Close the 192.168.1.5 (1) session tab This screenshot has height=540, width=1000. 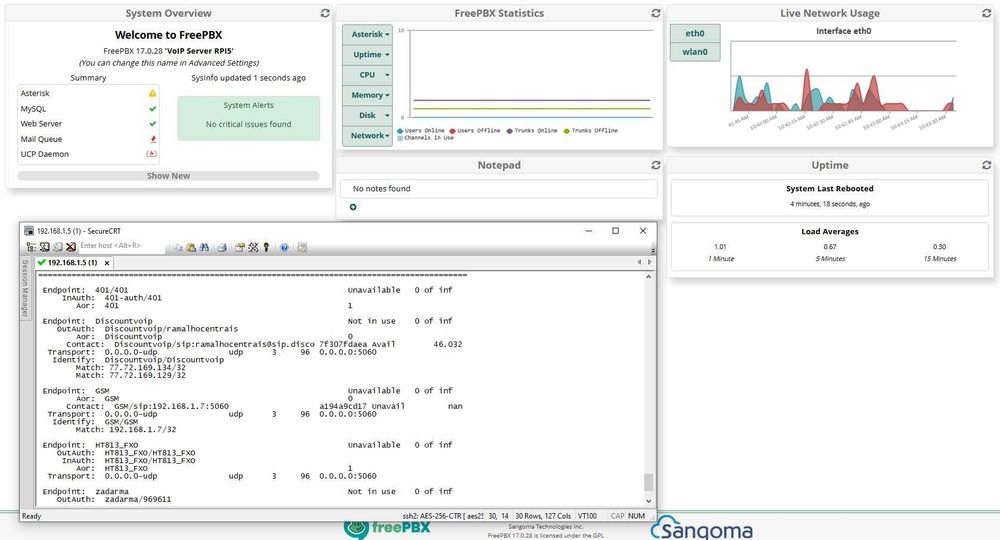coord(107,263)
